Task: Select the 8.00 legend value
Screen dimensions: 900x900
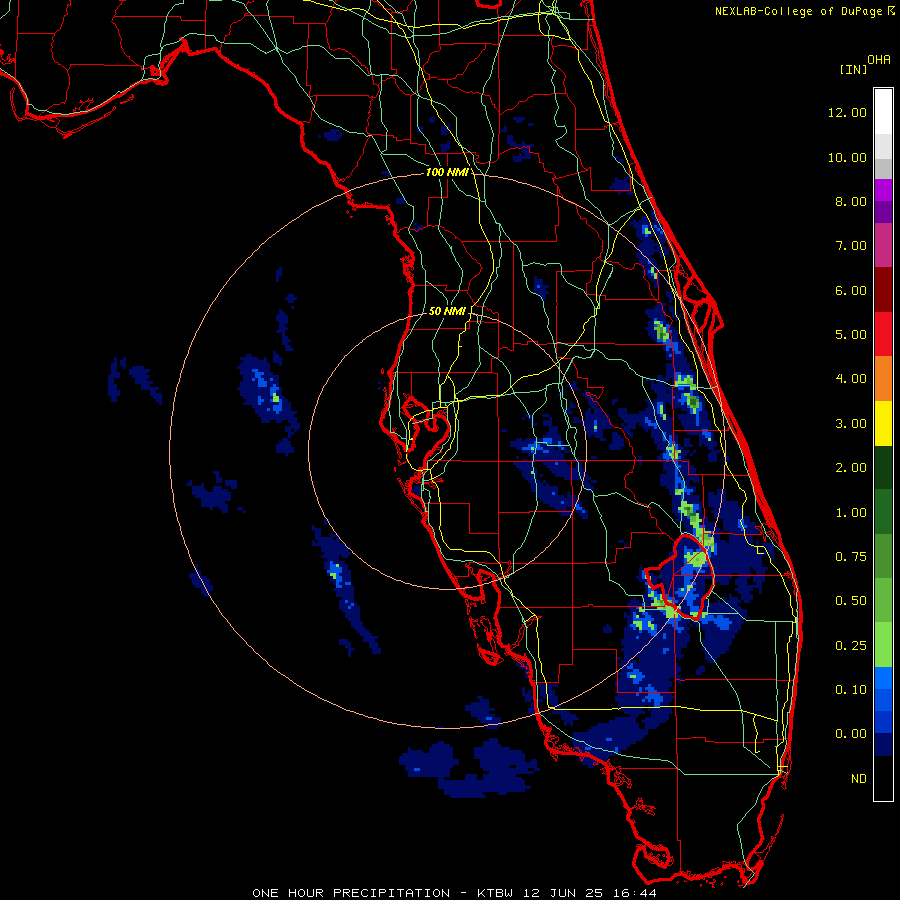Action: [851, 201]
